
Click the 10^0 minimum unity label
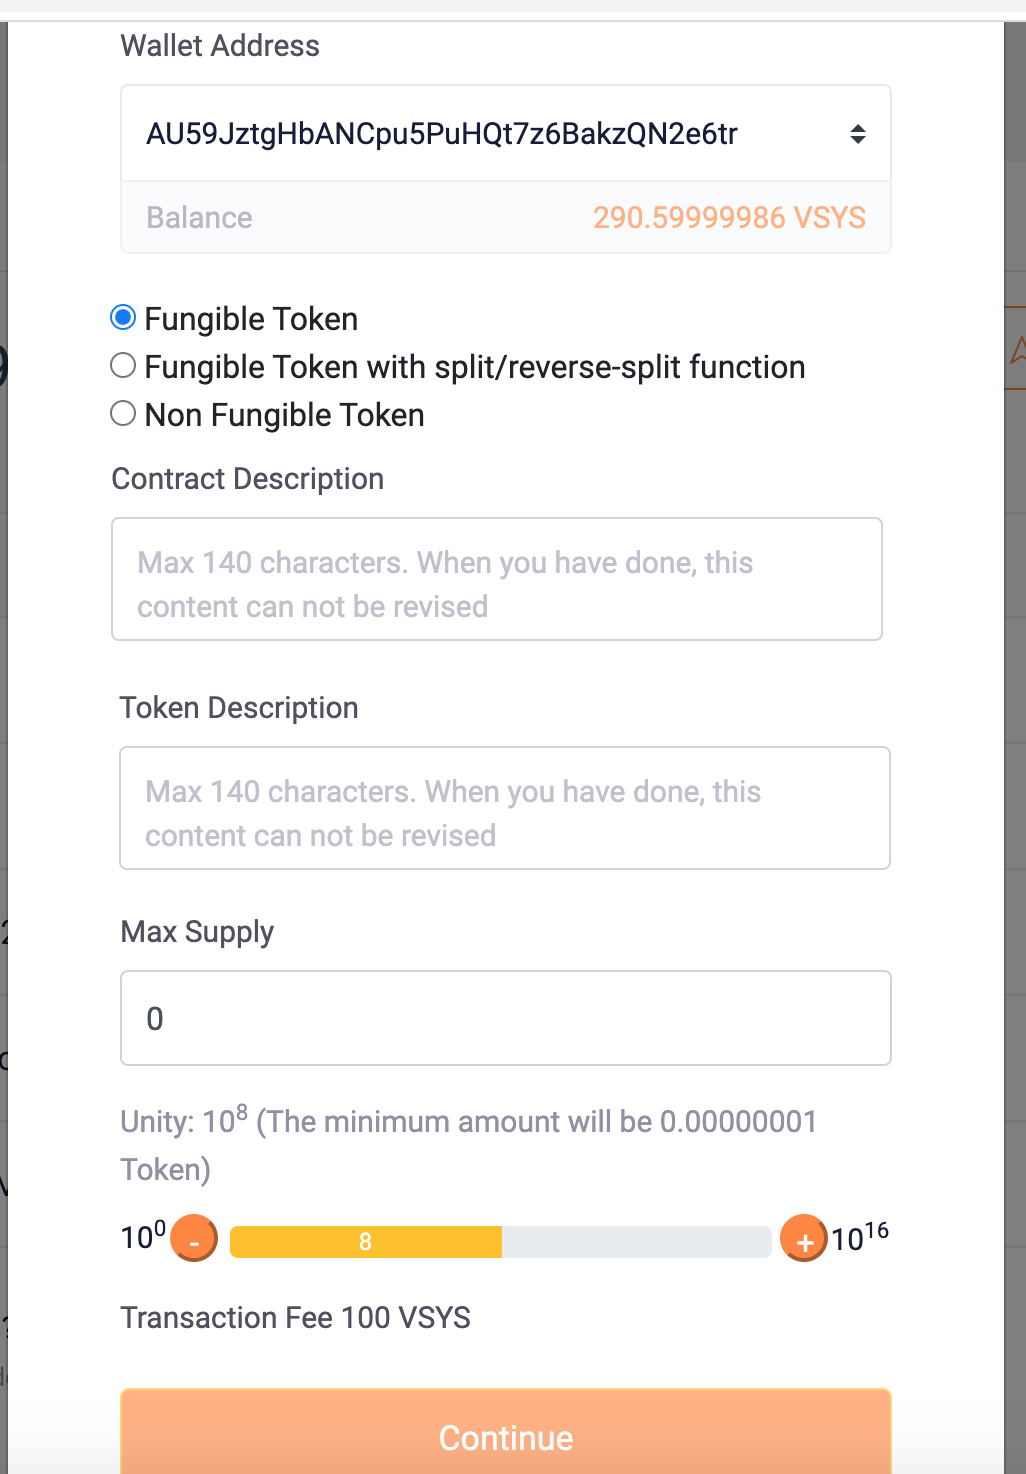142,1237
